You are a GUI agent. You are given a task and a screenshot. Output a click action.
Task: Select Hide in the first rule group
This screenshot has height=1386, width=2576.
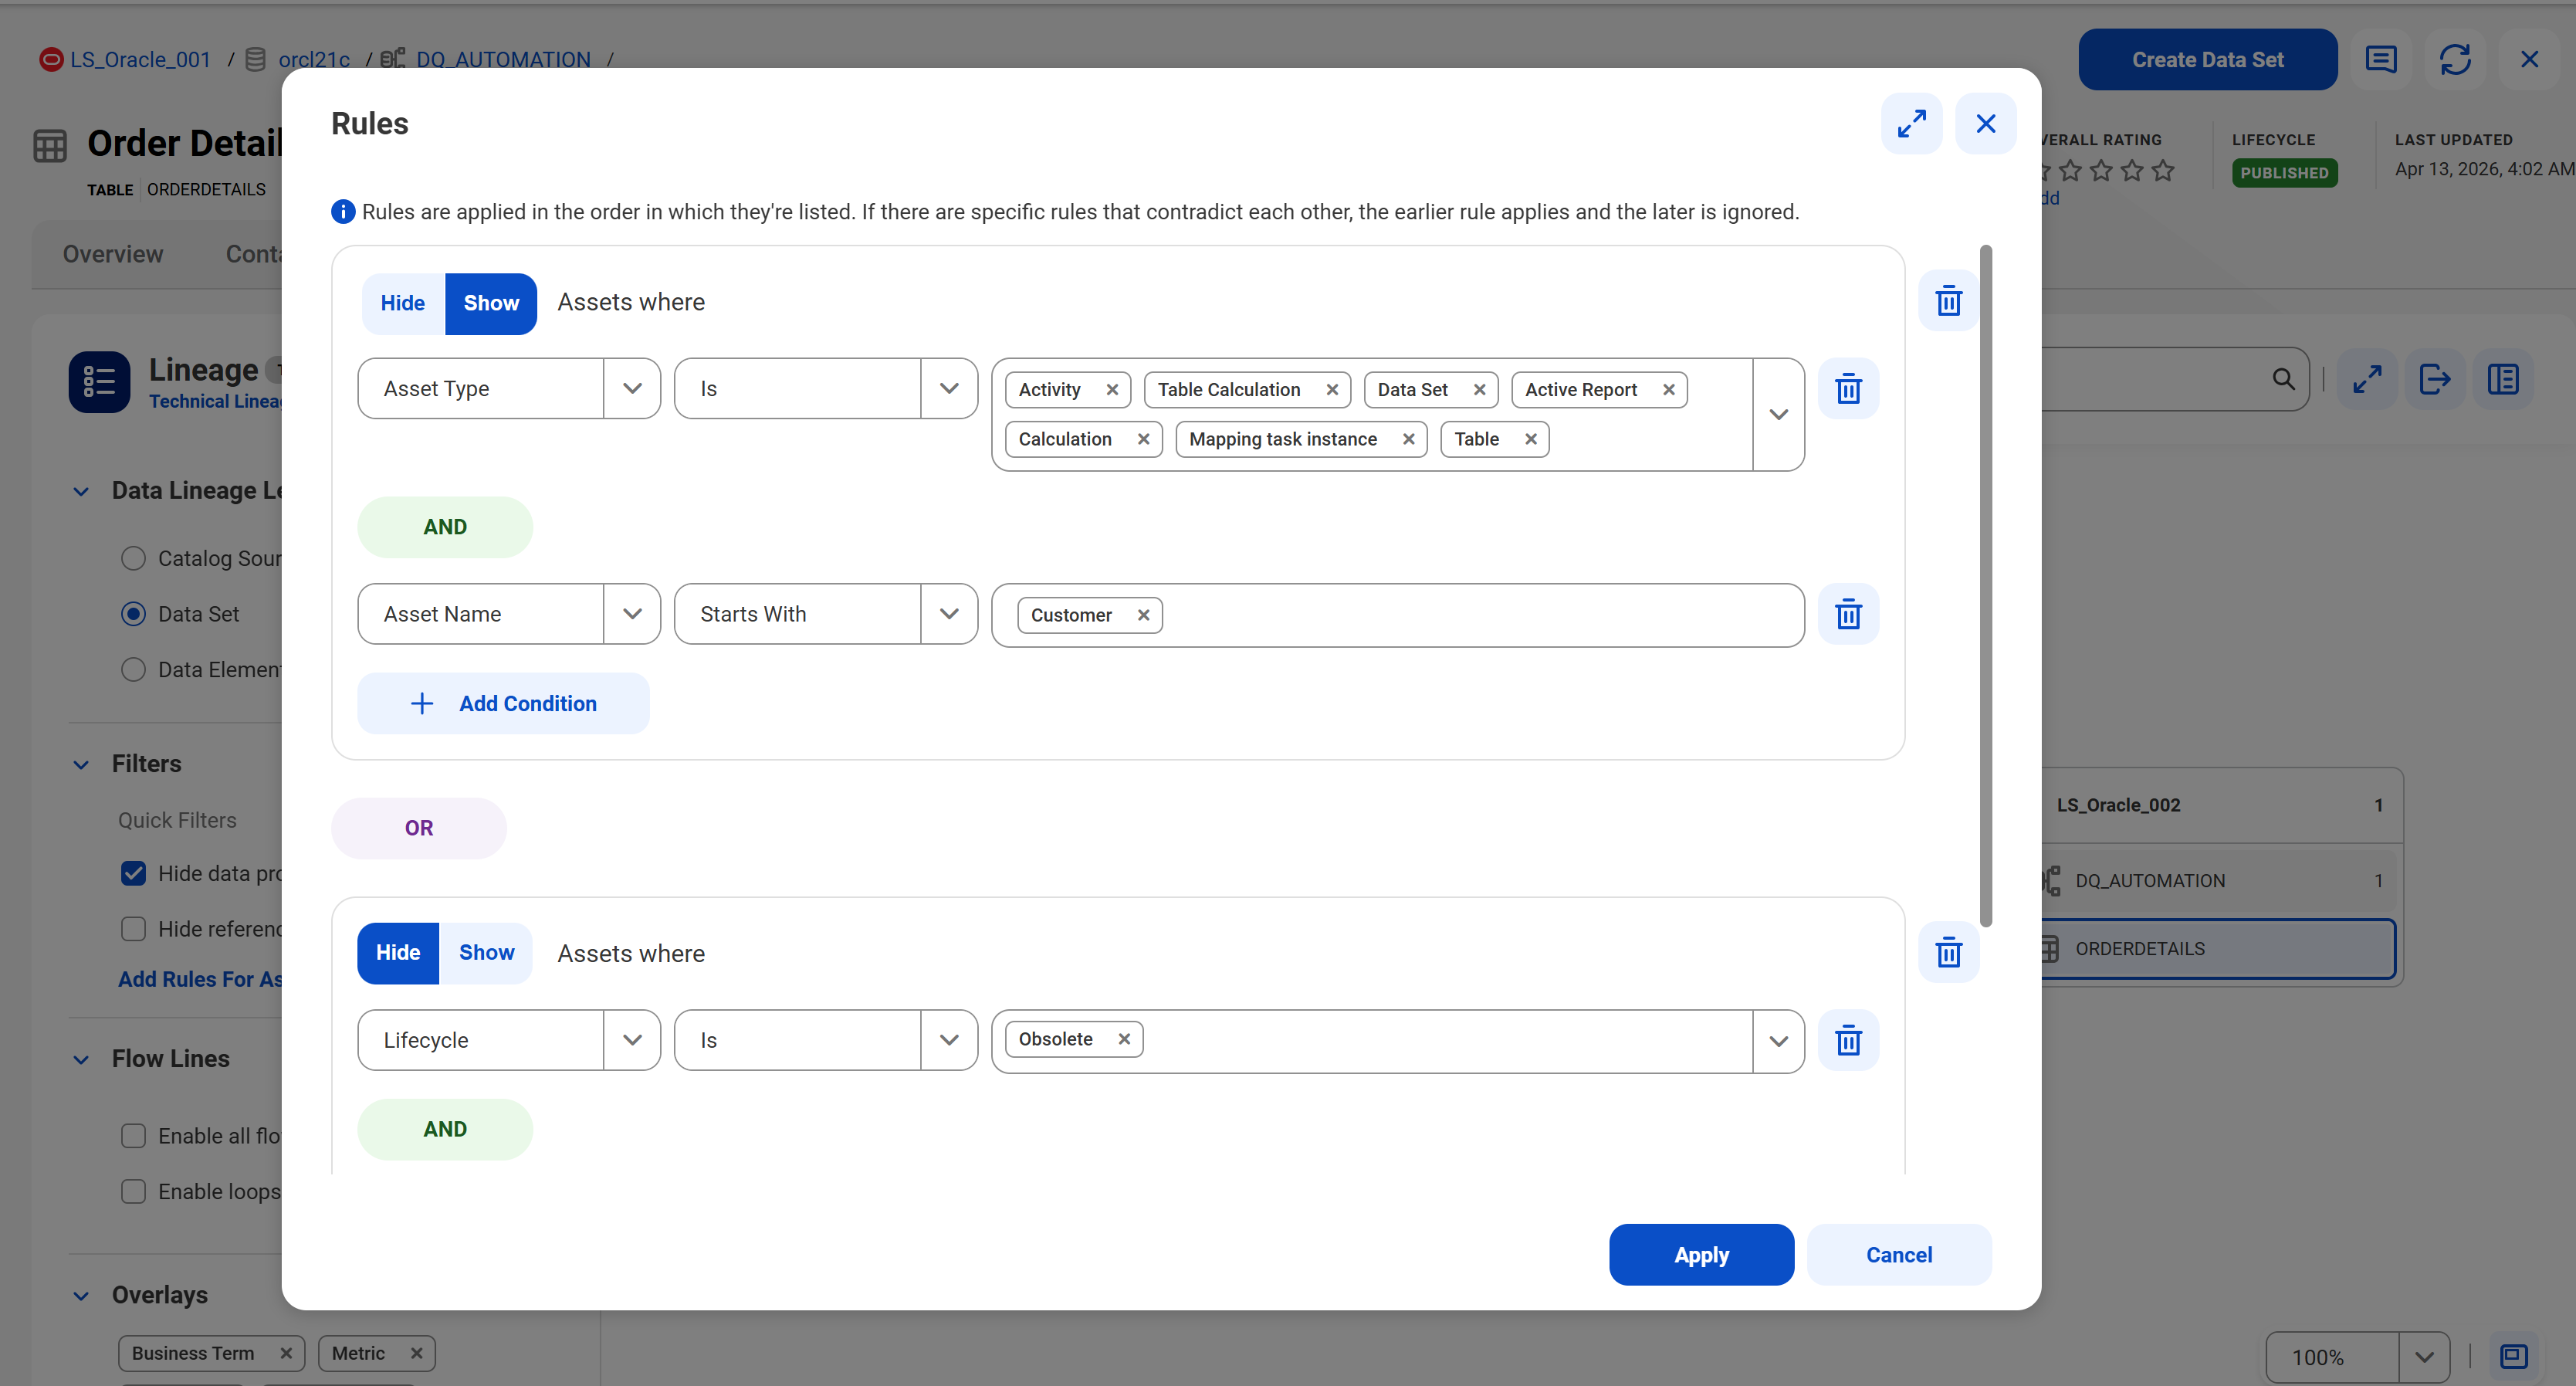pyautogui.click(x=403, y=303)
